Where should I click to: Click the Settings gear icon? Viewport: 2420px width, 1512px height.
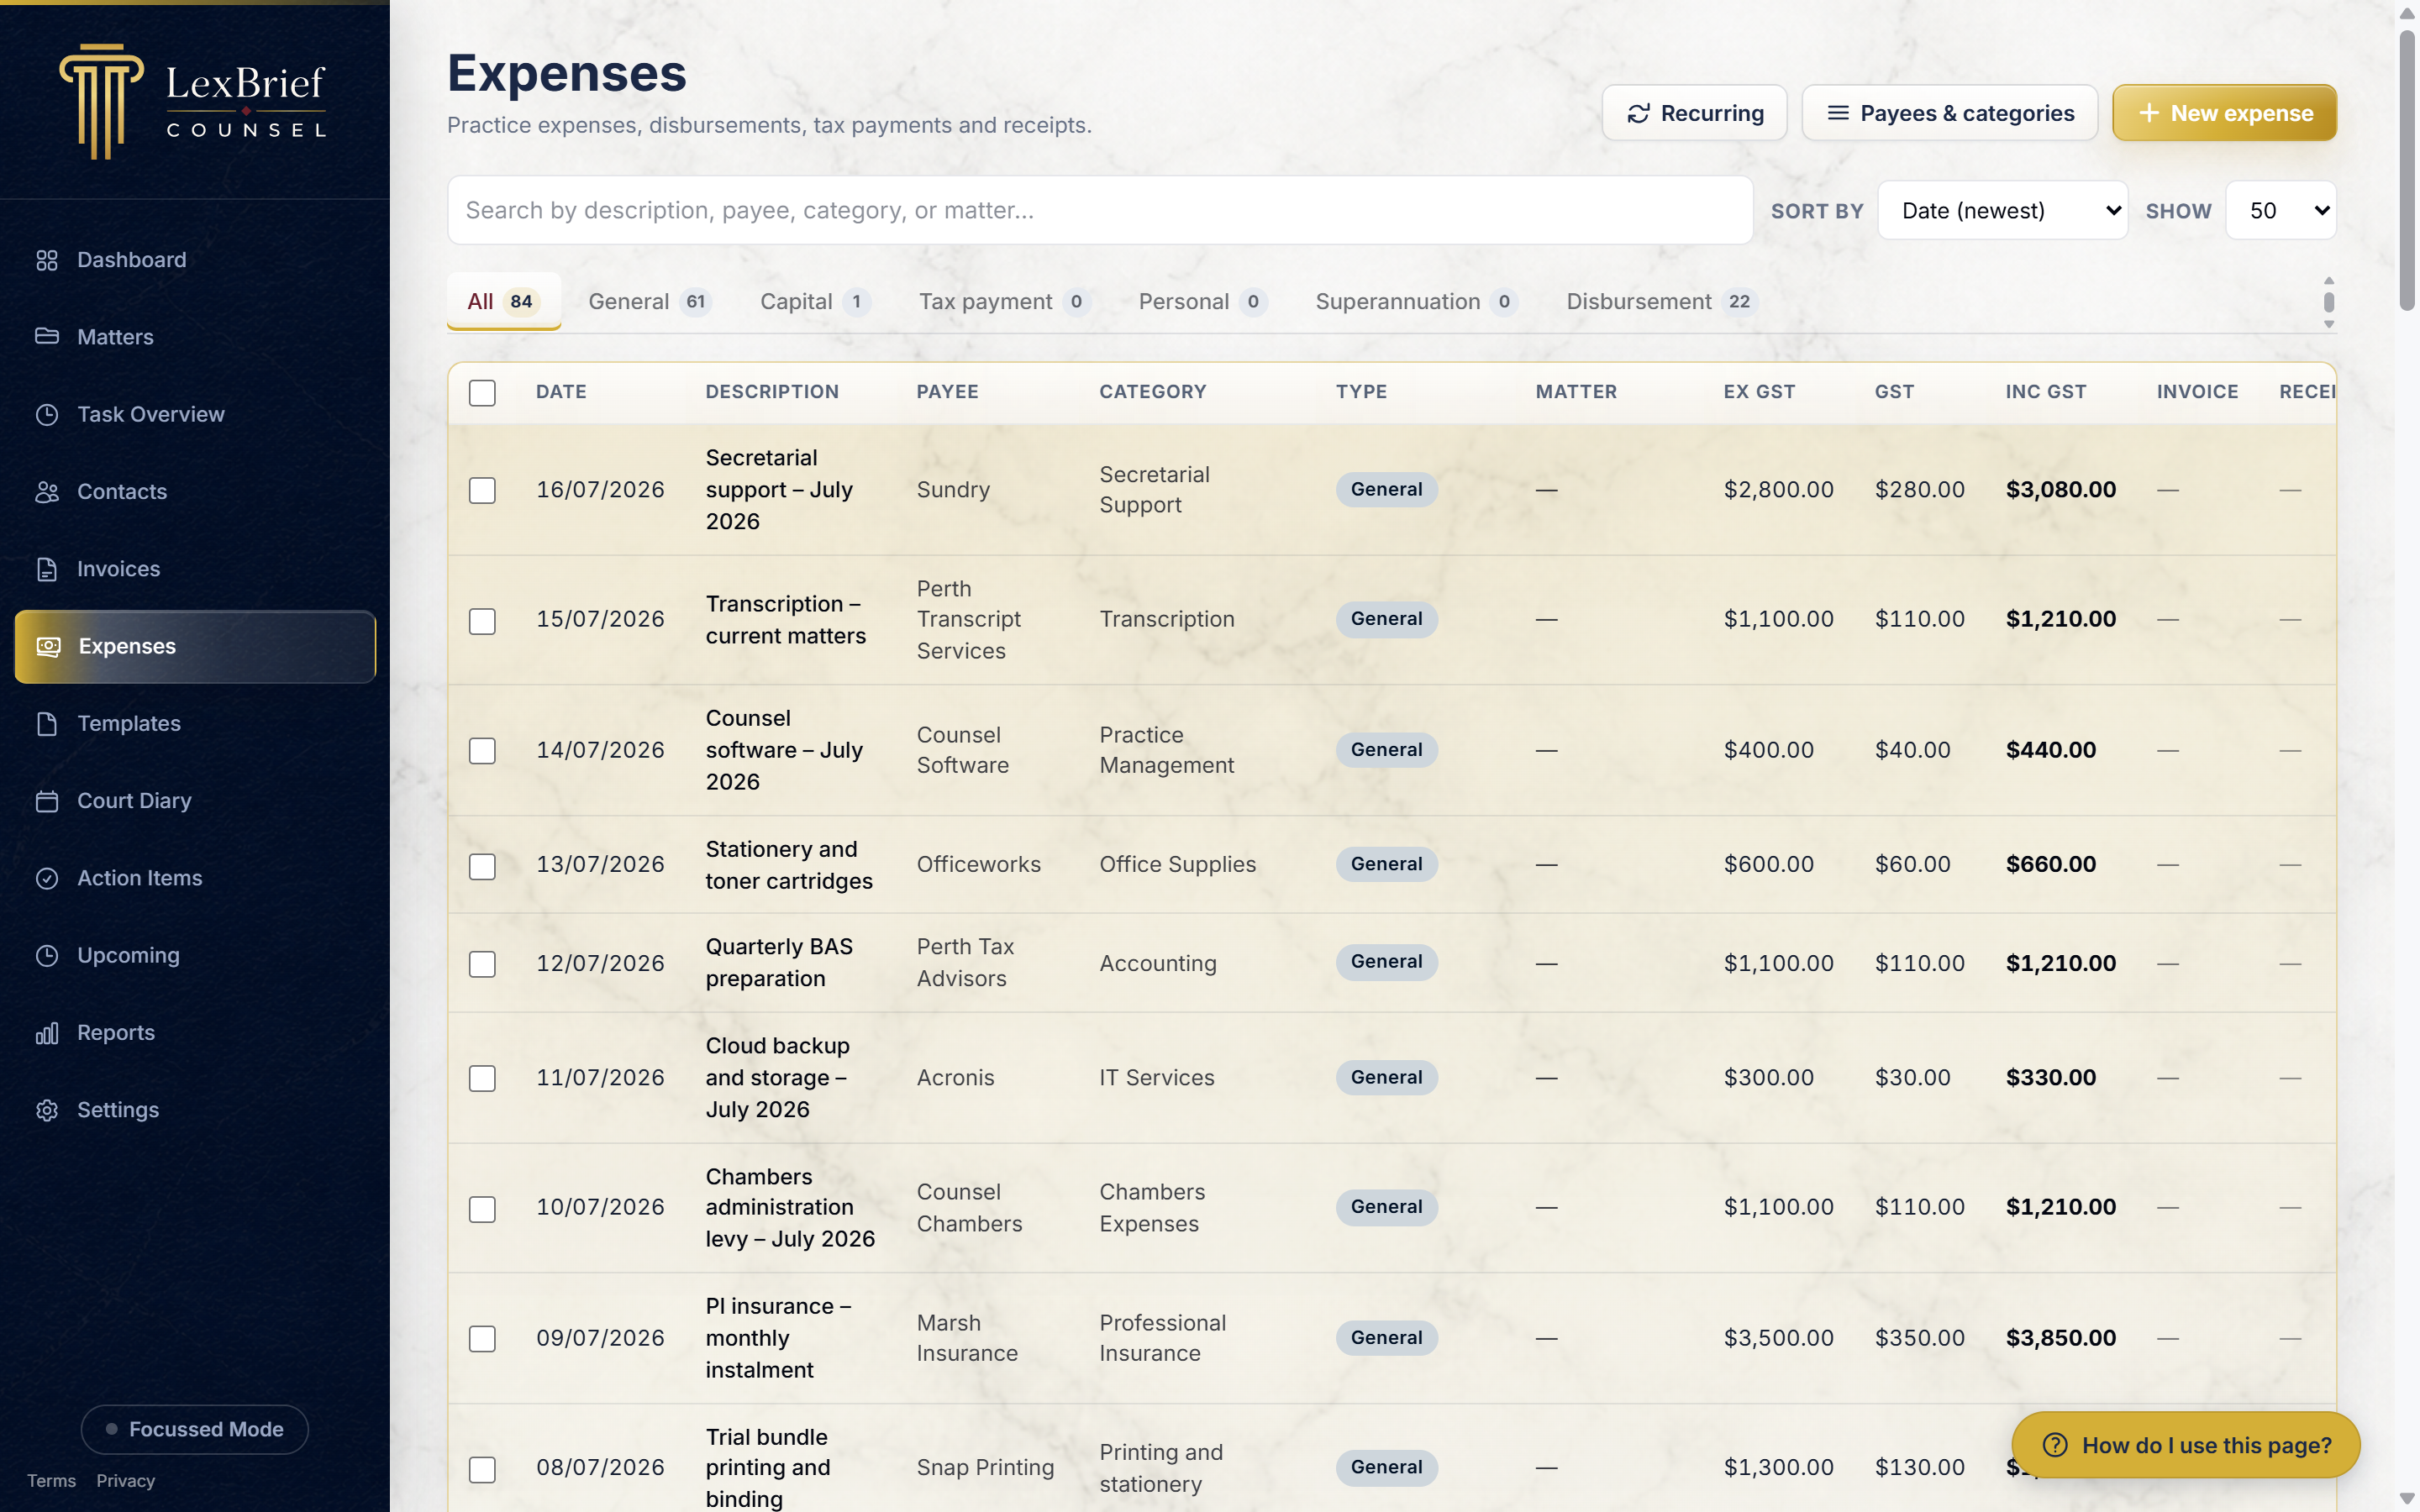click(47, 1110)
